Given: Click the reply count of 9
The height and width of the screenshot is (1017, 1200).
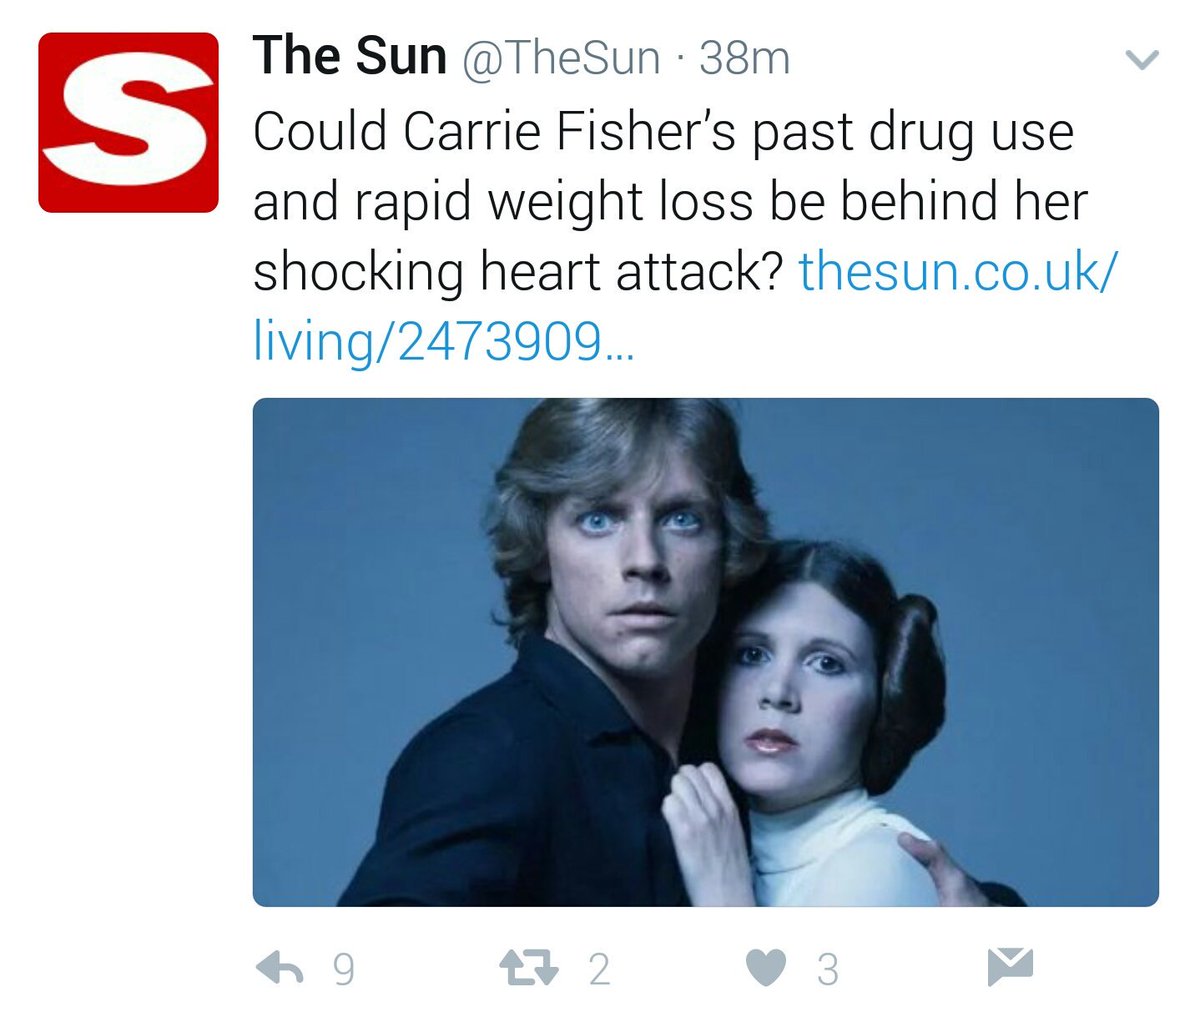Looking at the screenshot, I should click(x=343, y=969).
